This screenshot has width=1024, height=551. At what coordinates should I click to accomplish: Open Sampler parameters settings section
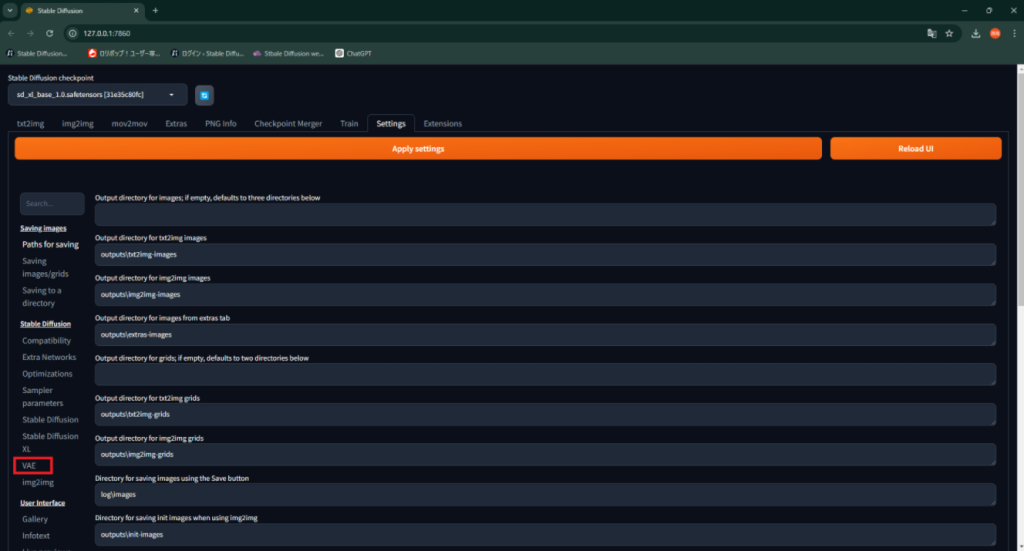(42, 397)
